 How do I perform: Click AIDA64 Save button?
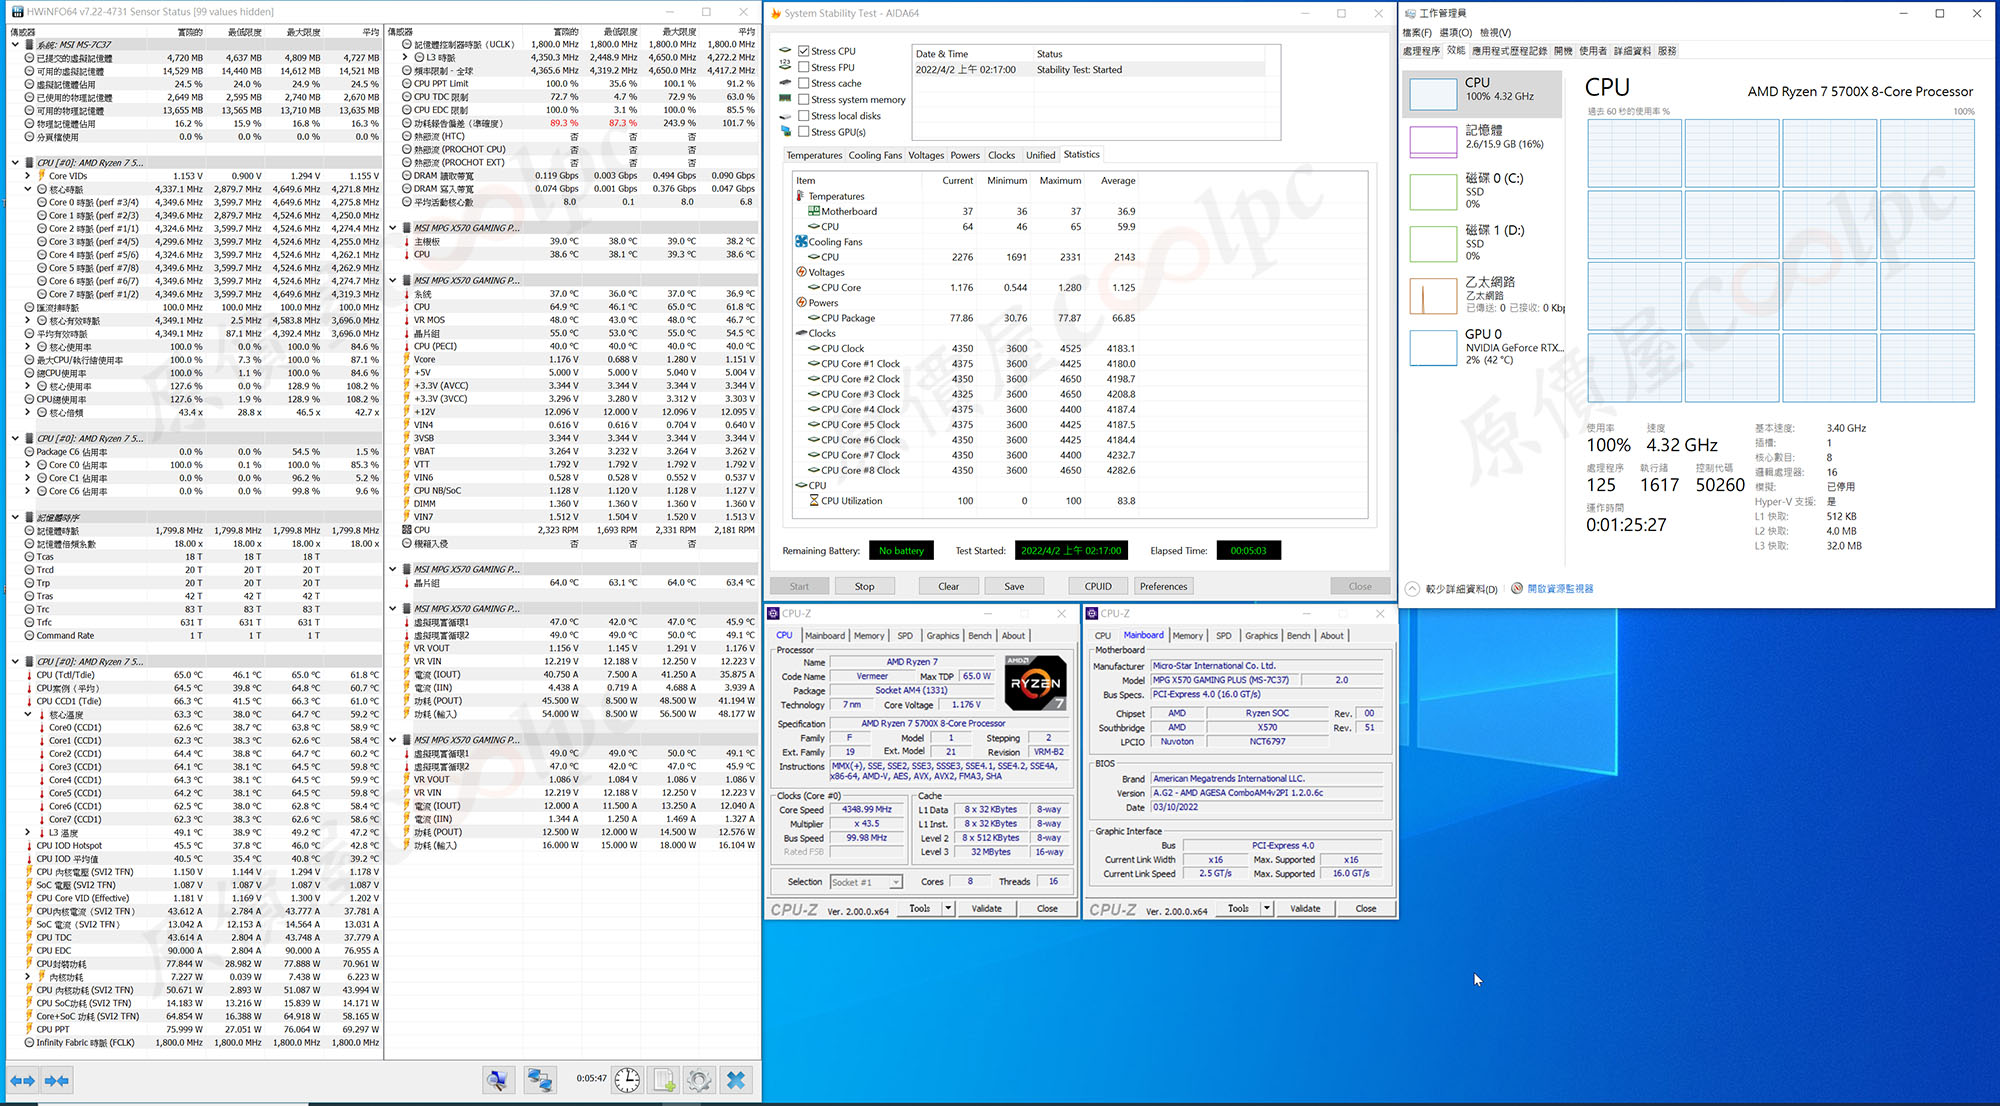pos(1014,586)
